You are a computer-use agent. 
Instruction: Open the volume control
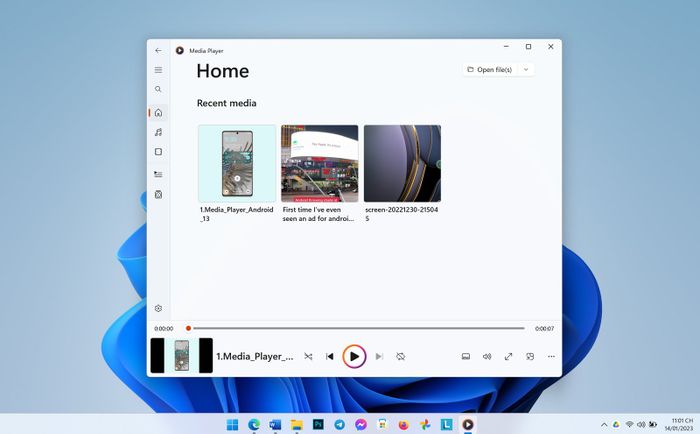click(487, 356)
